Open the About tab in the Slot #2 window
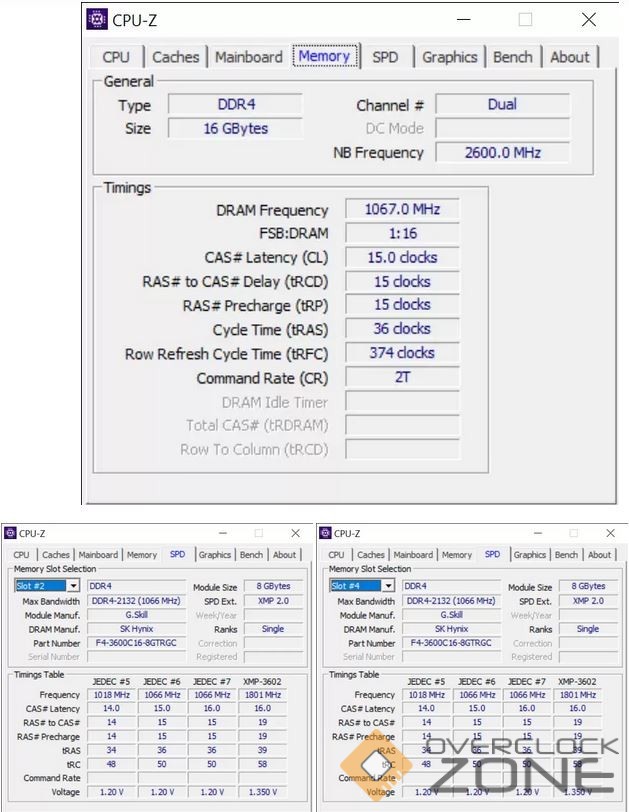The width and height of the screenshot is (629, 812). pos(284,555)
